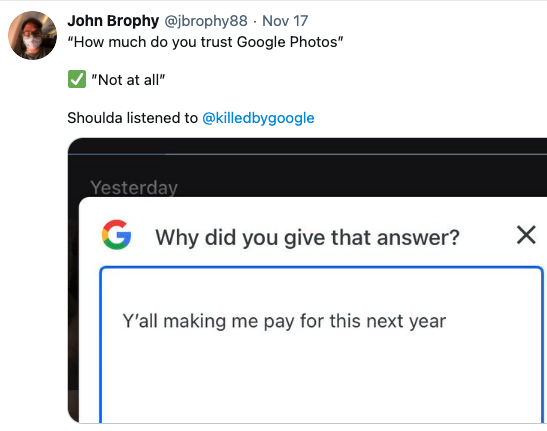The height and width of the screenshot is (431, 547).
Task: Click the blue progress line atop embedded image
Action: 117,154
